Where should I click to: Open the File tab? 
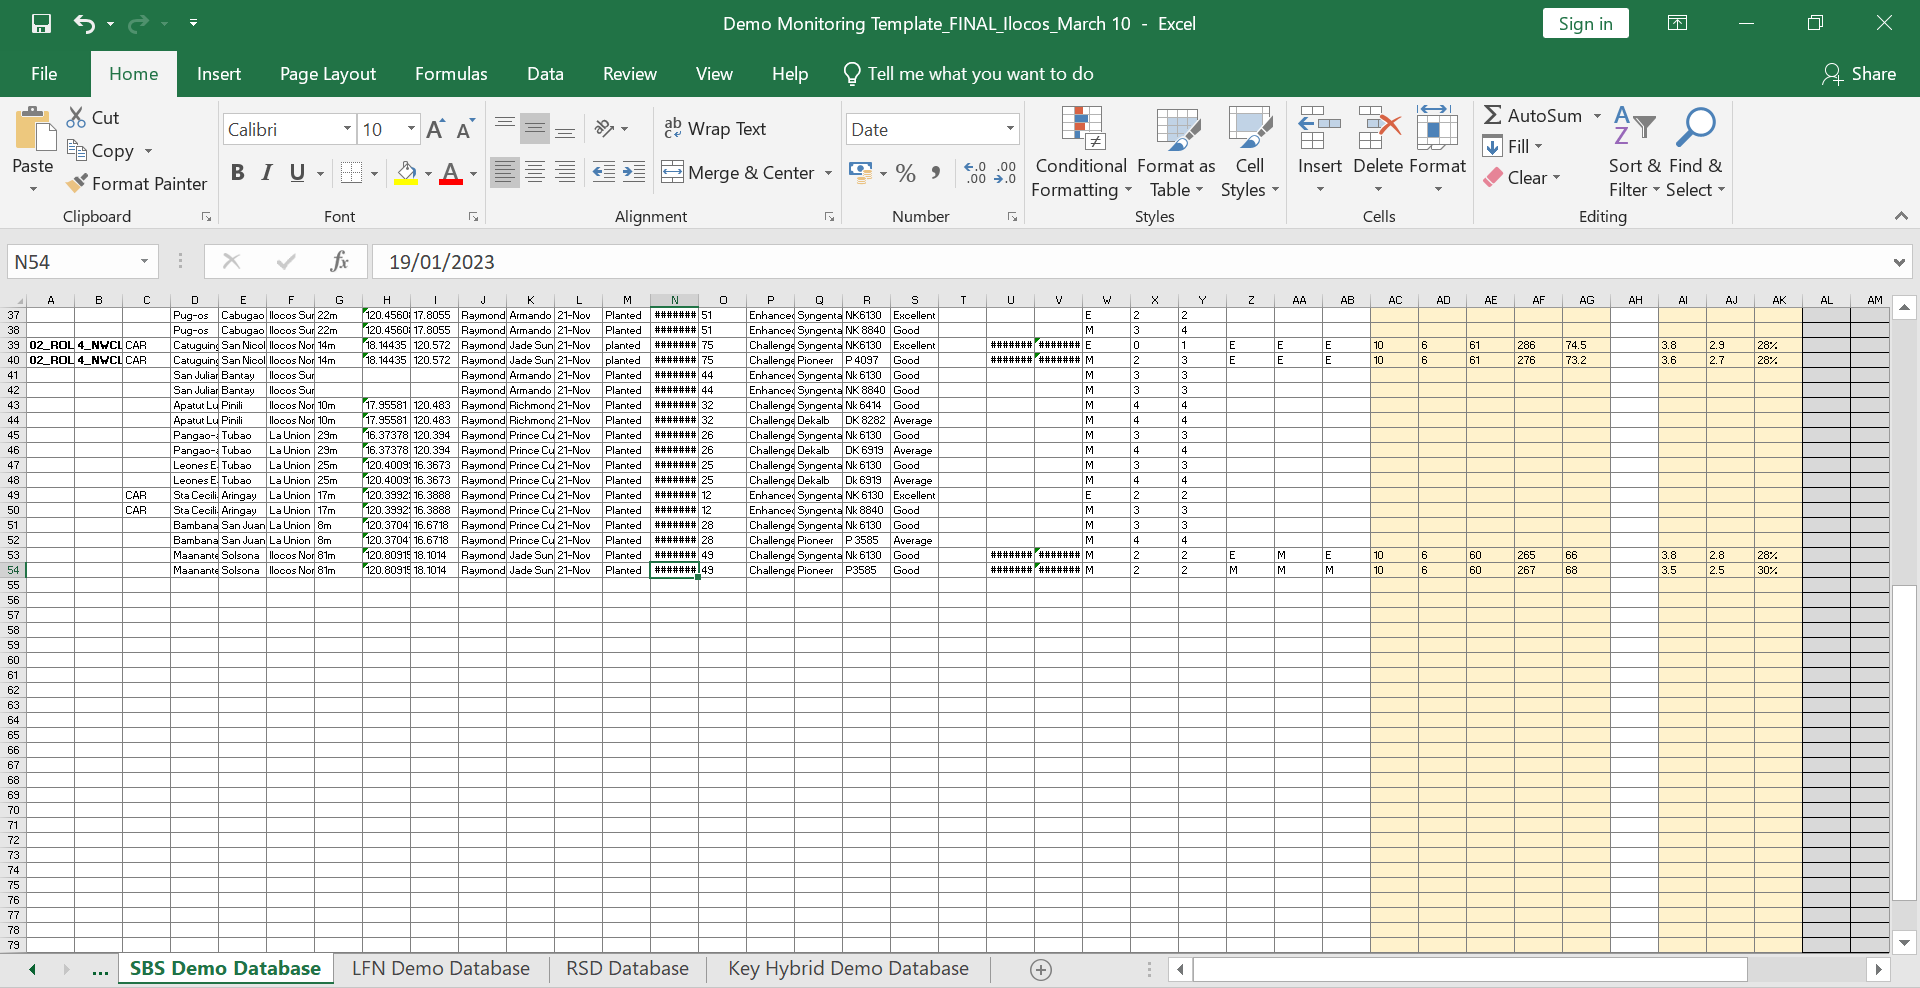pos(44,74)
